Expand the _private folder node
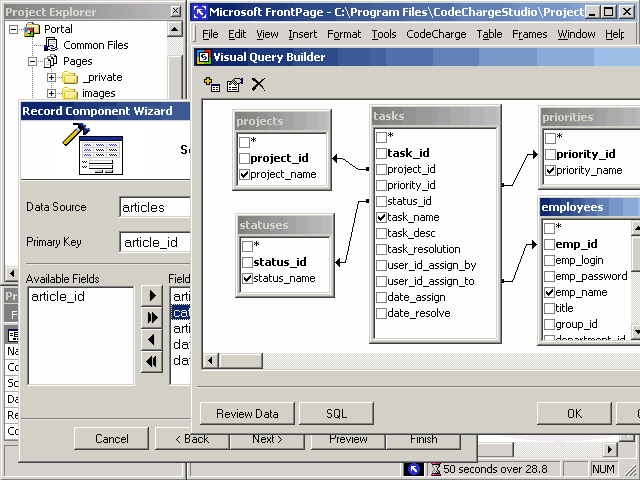640x480 pixels. [x=51, y=77]
